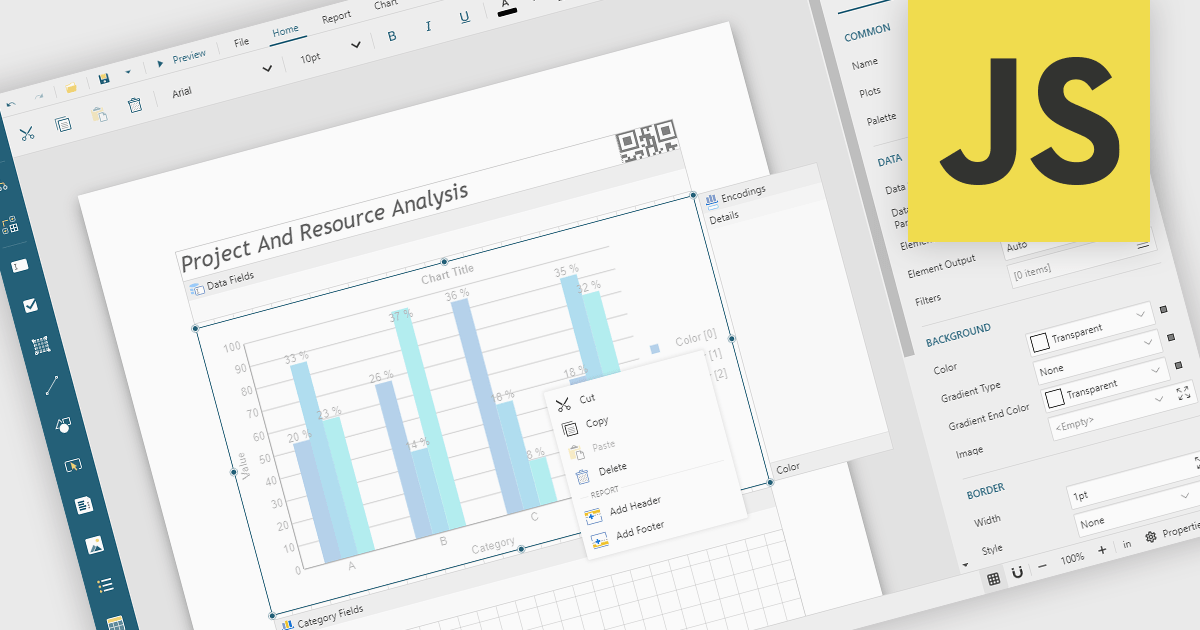Select the List tool in the sidebar
The image size is (1200, 630).
tap(105, 585)
